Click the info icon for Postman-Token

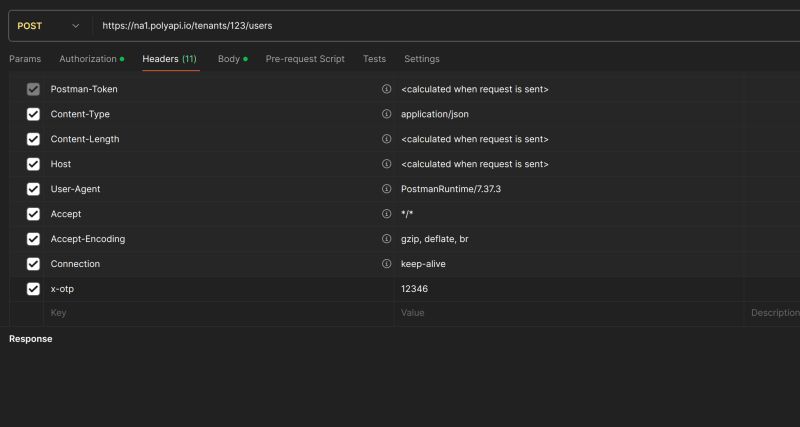click(386, 89)
